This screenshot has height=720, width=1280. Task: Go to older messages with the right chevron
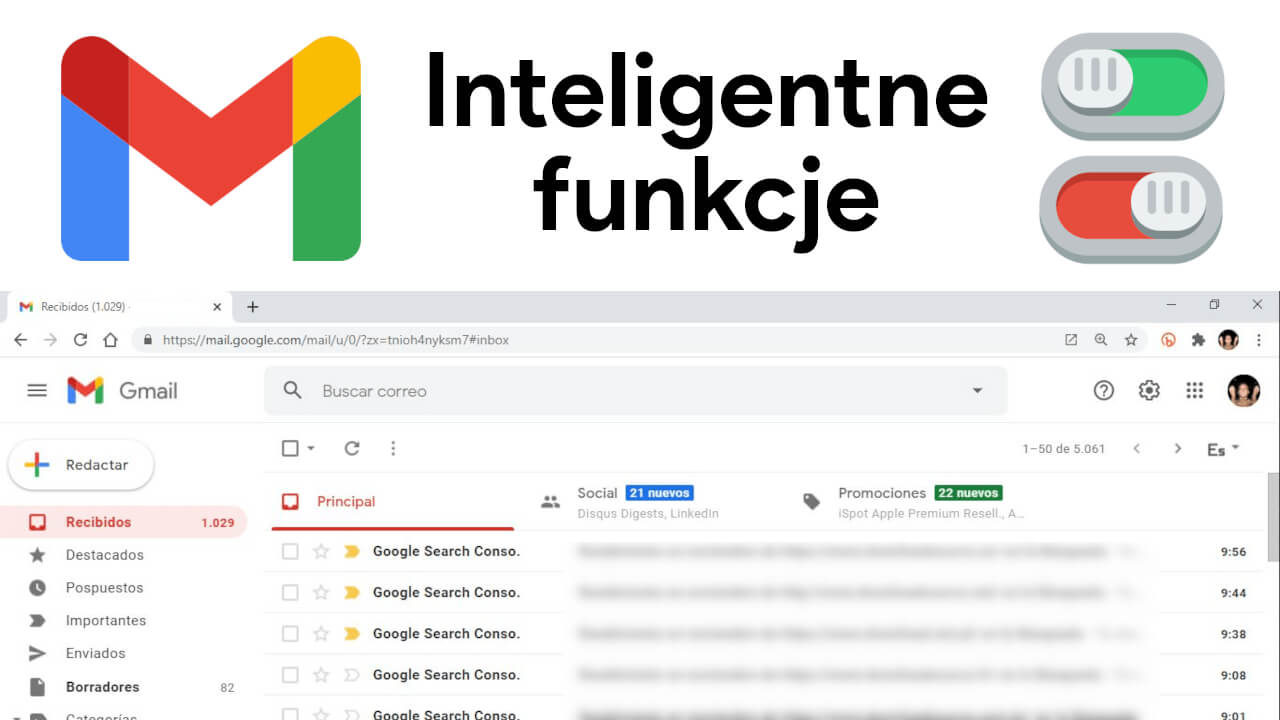1178,448
